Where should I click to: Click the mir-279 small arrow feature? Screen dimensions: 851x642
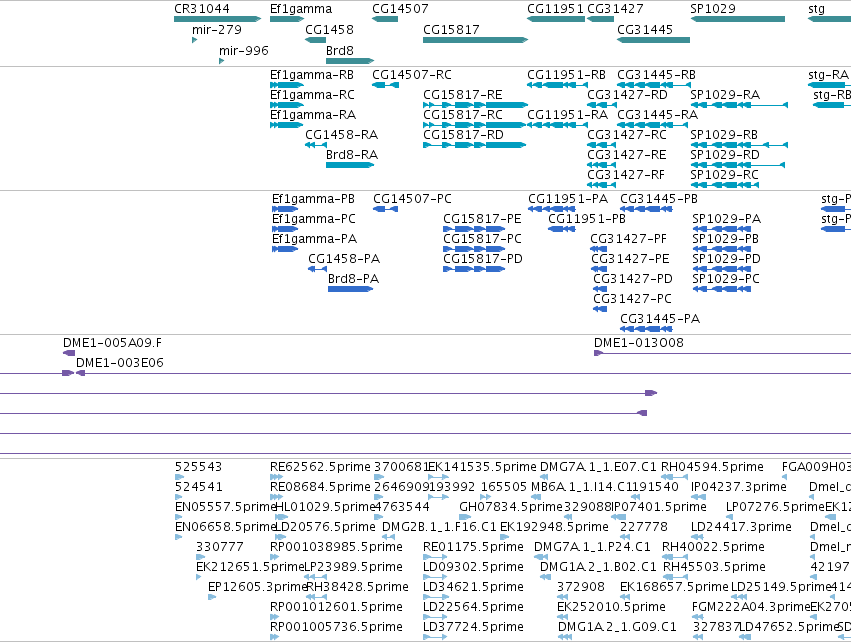[194, 40]
